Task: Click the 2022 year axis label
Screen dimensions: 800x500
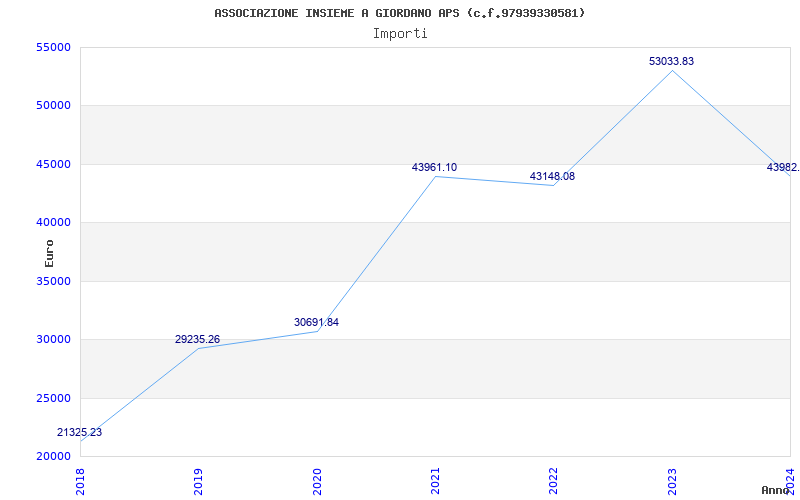Action: pos(553,478)
